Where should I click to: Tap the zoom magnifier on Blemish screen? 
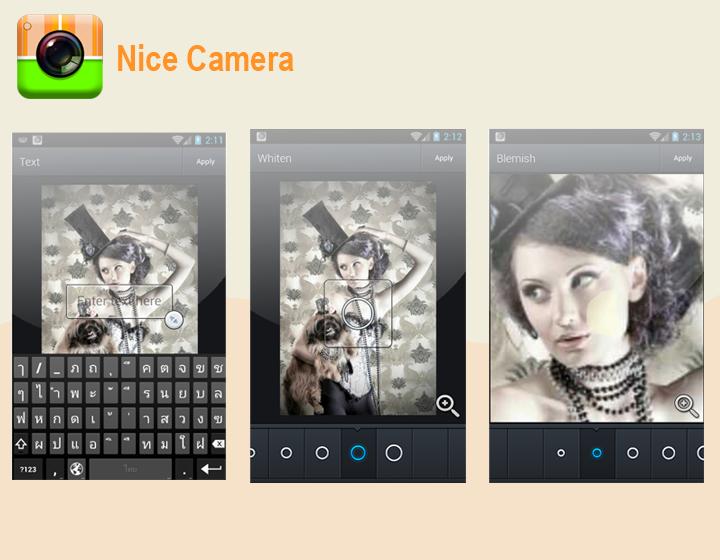(686, 405)
